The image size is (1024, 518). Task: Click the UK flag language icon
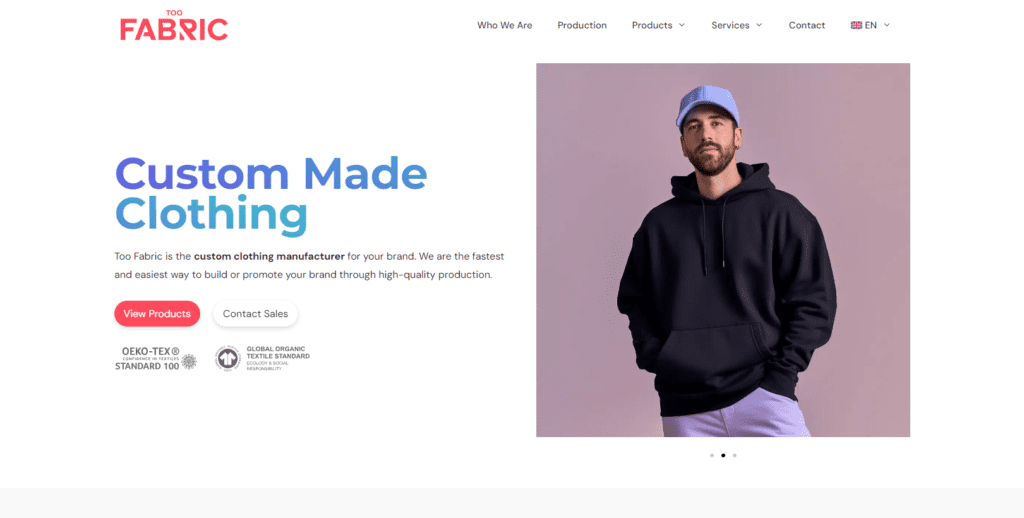tap(856, 25)
